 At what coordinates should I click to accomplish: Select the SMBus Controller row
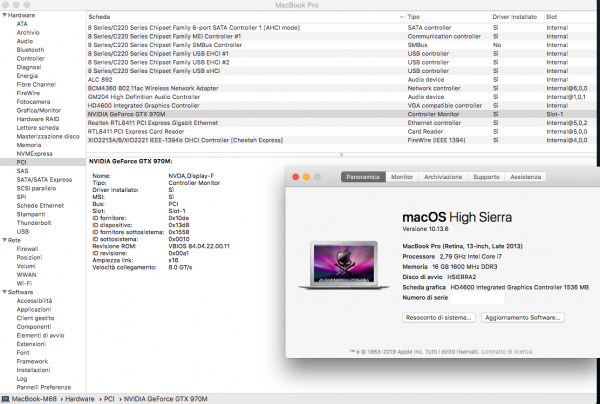tap(341, 45)
